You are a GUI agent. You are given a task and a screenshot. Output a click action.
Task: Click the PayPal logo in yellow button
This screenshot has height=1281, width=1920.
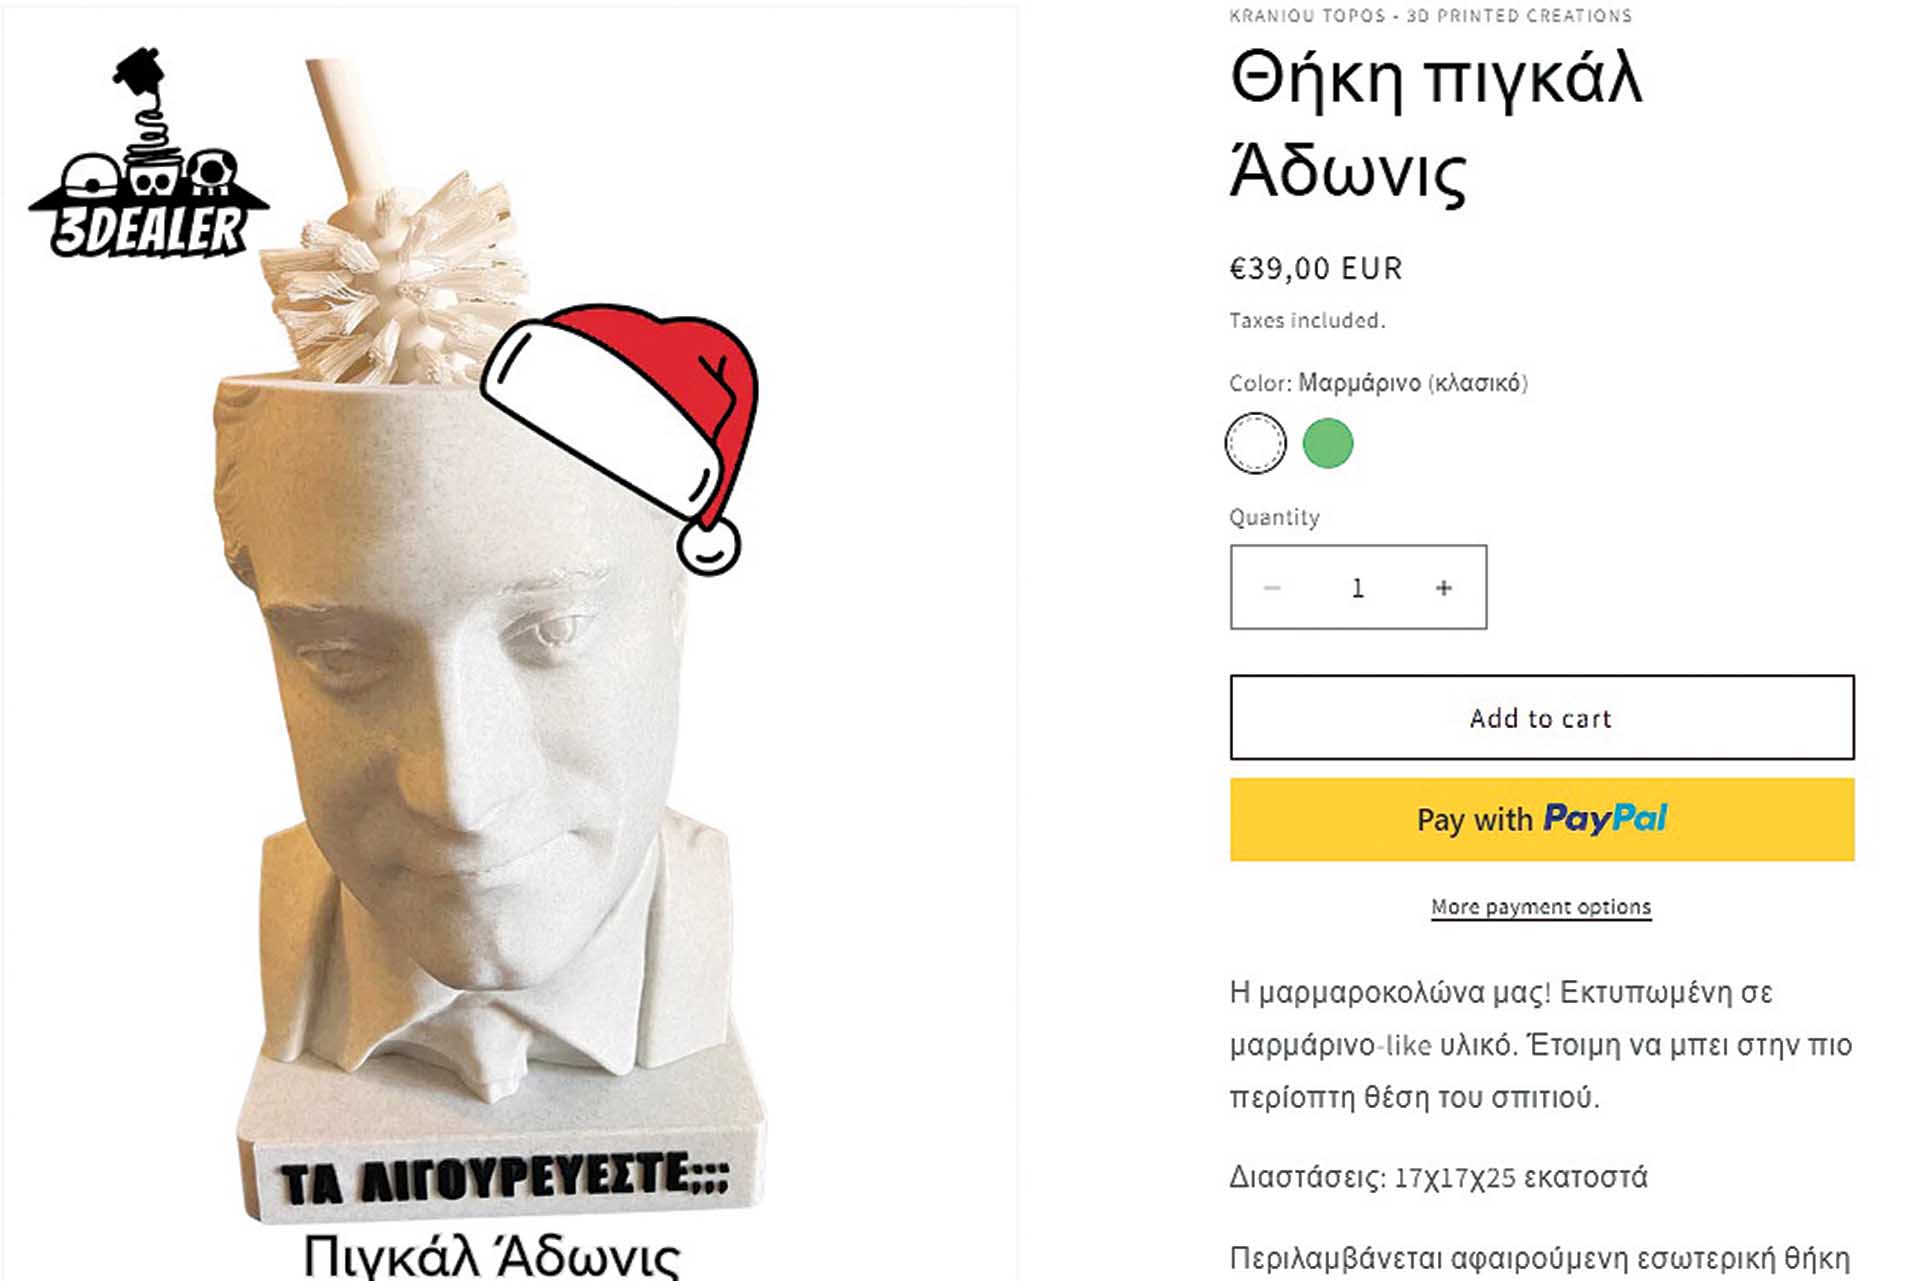pos(1605,819)
